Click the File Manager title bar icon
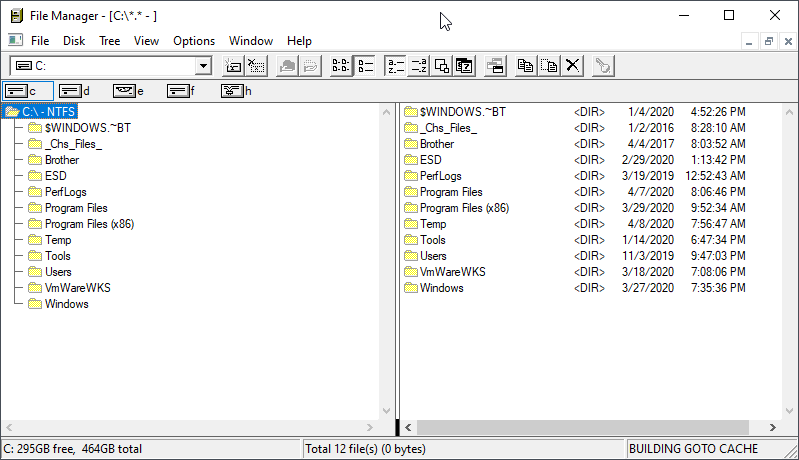Image resolution: width=799 pixels, height=460 pixels. [17, 16]
